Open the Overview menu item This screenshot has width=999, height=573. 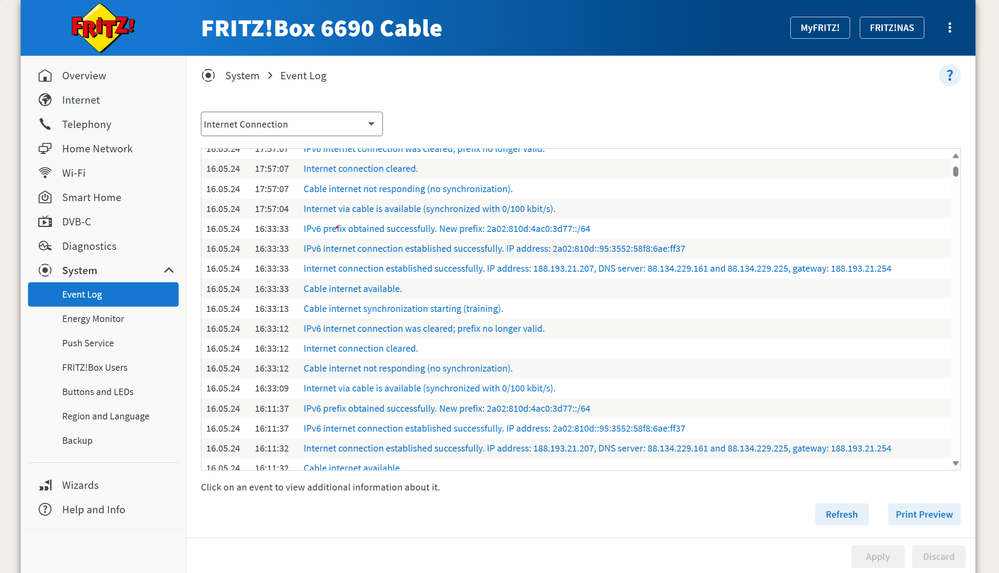pos(84,75)
